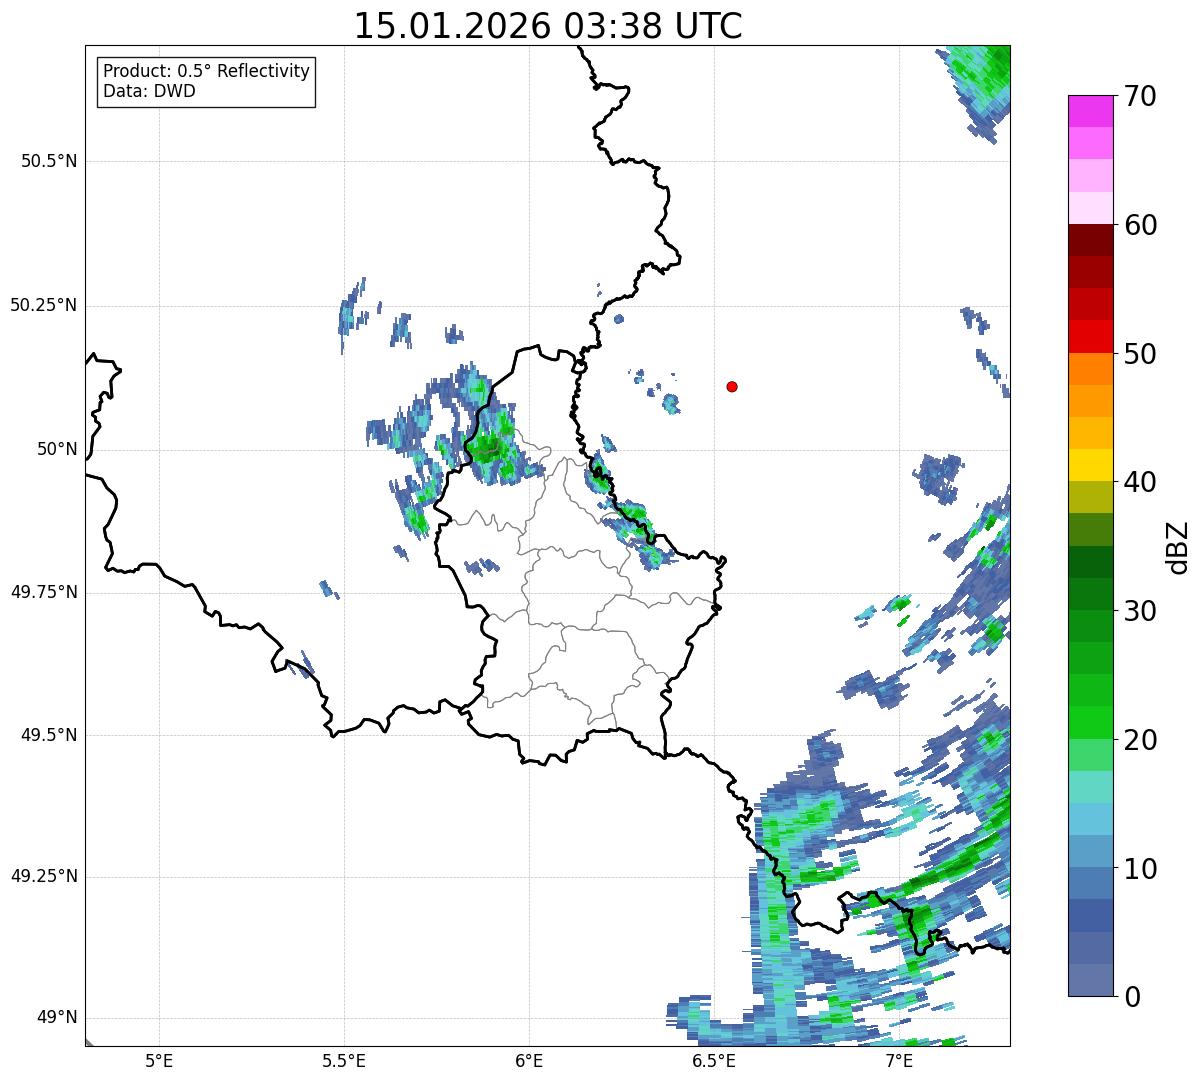Click the 50.5°N latitude label
The height and width of the screenshot is (1081, 1202).
[48, 161]
